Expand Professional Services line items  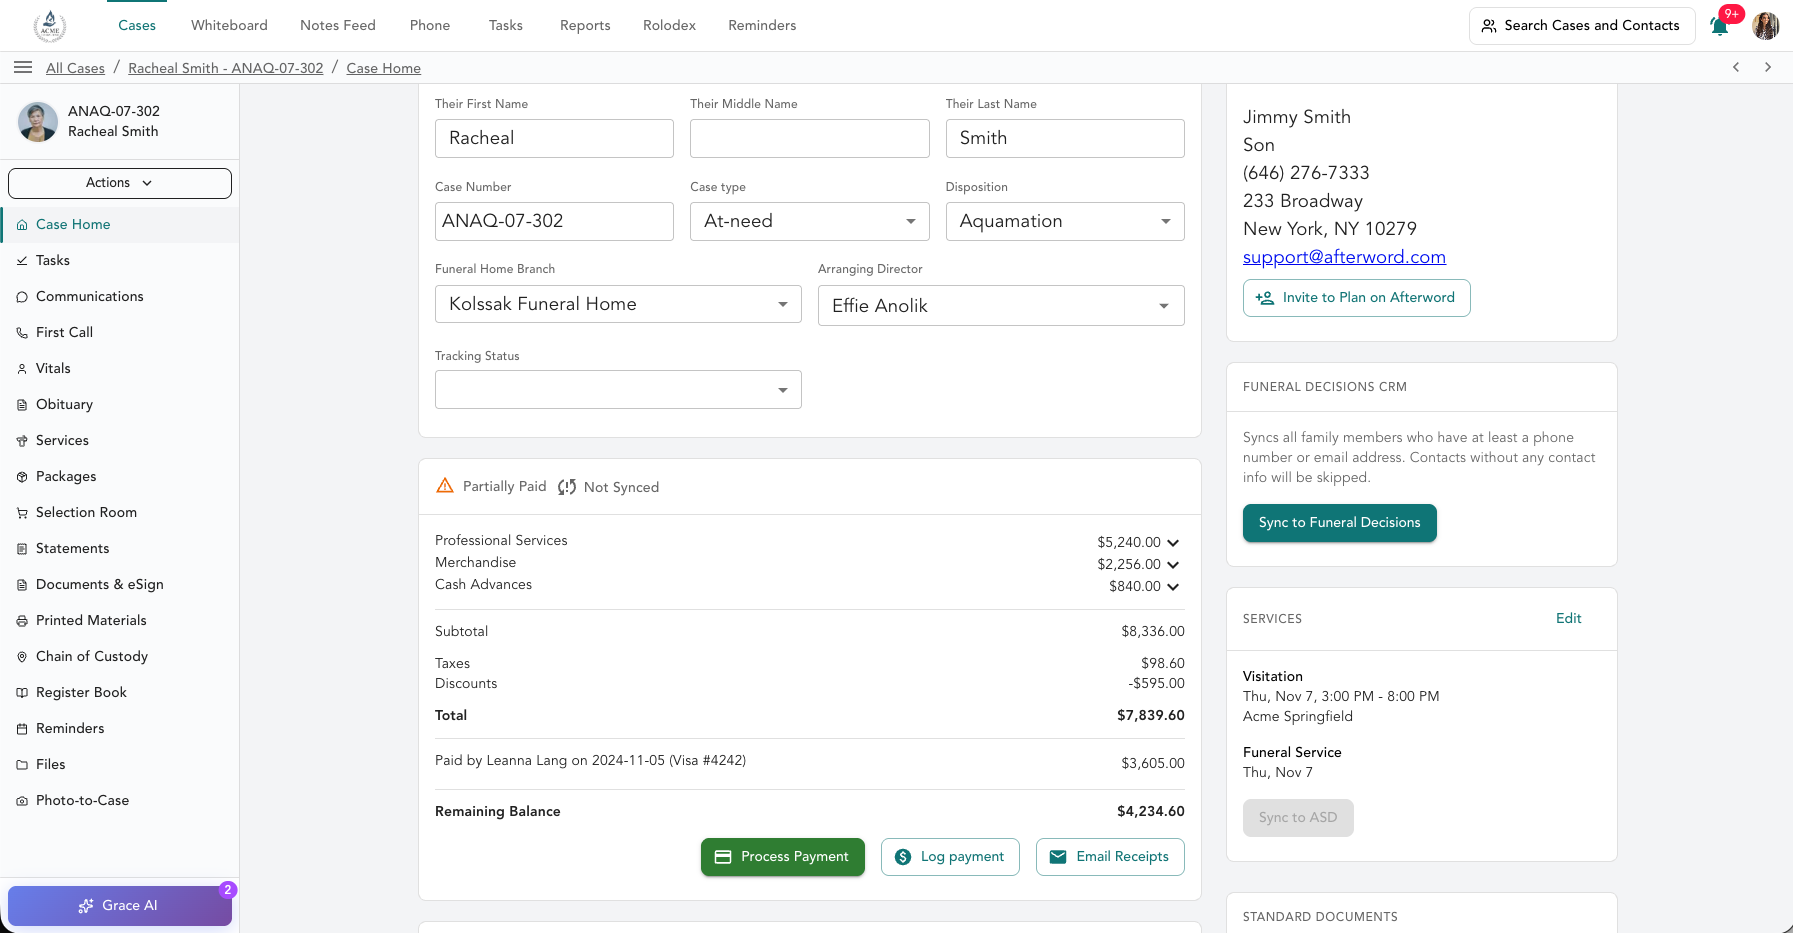[1173, 542]
